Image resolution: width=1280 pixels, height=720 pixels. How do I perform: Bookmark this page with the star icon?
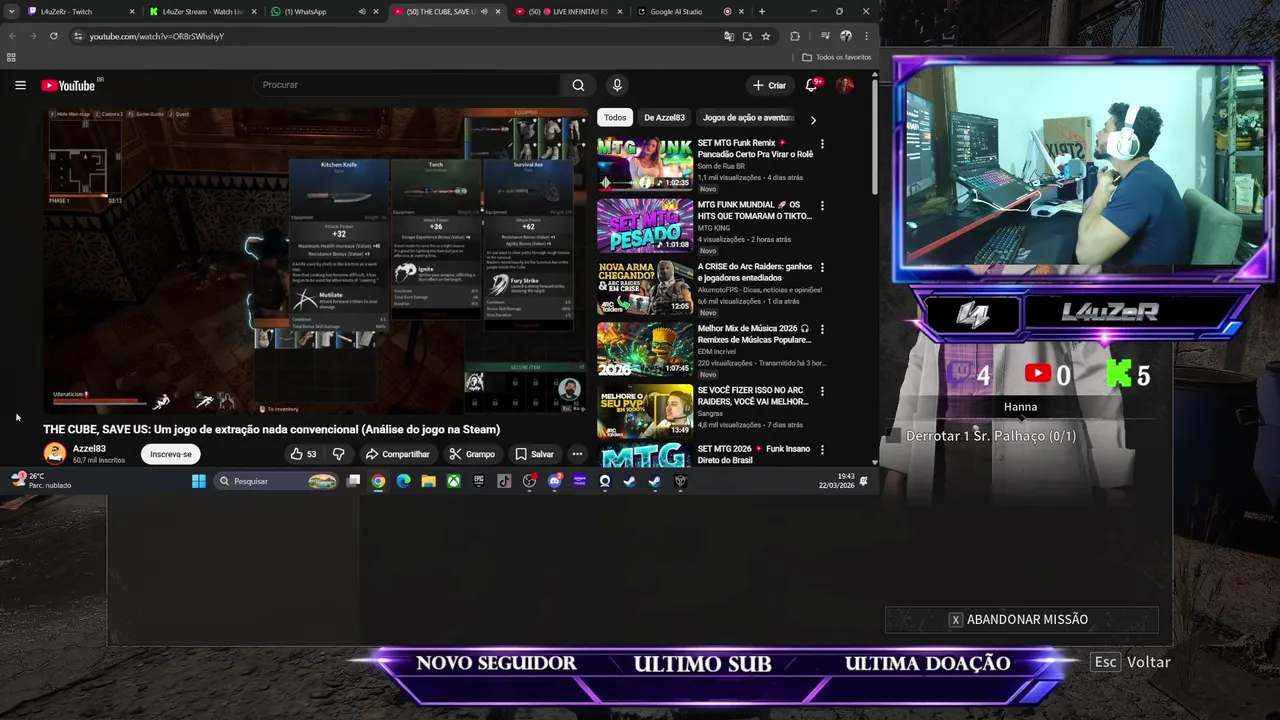[766, 36]
